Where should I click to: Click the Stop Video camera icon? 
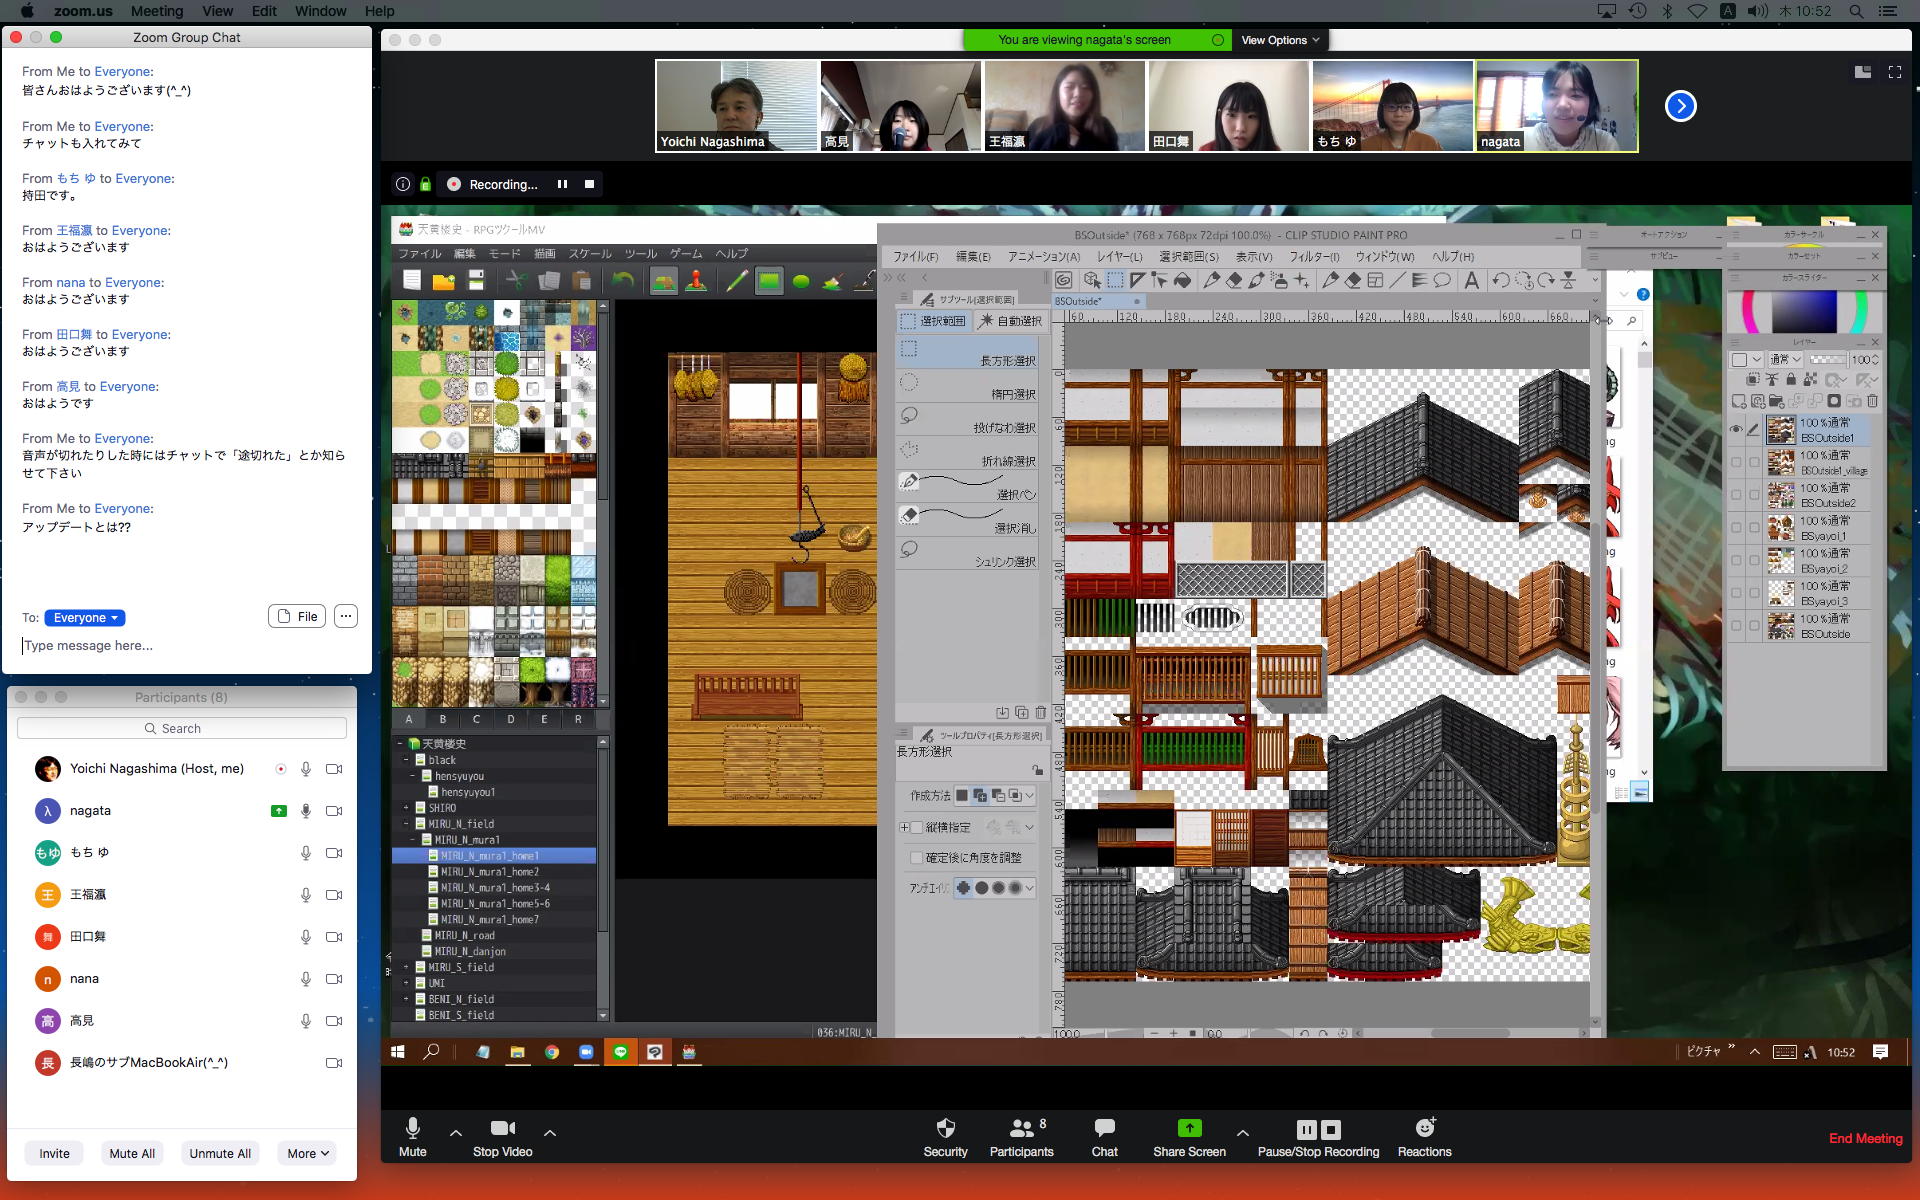(502, 1128)
